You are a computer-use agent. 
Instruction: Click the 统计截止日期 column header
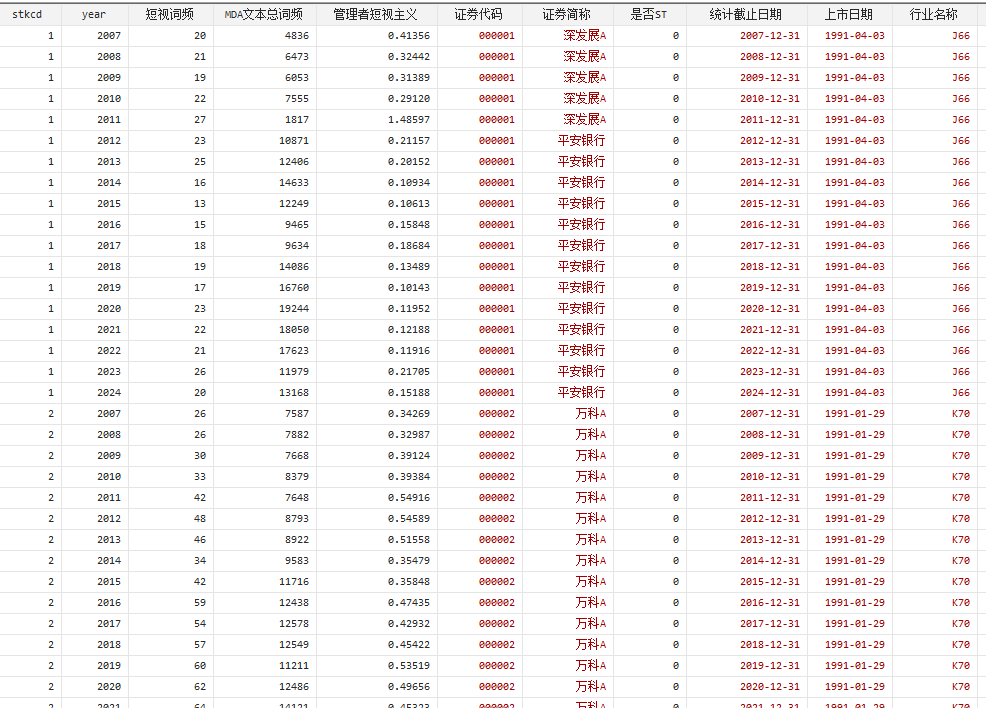point(746,14)
